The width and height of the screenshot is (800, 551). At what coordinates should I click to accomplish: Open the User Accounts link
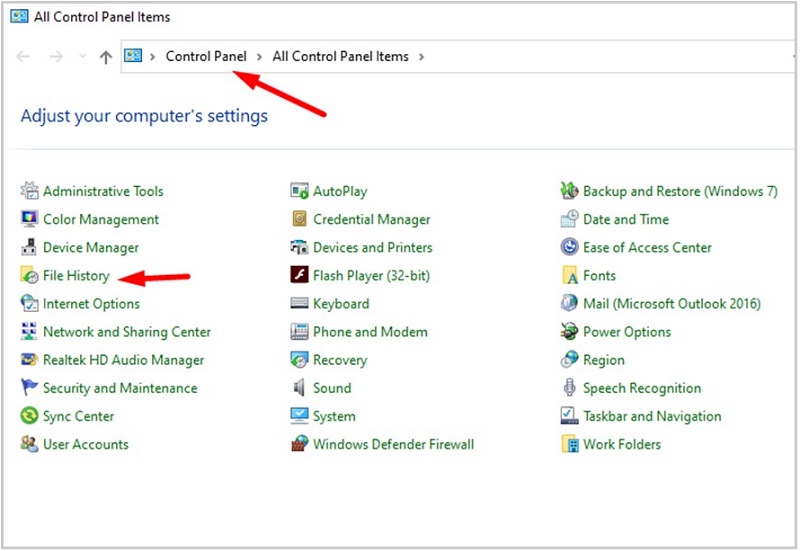coord(85,444)
